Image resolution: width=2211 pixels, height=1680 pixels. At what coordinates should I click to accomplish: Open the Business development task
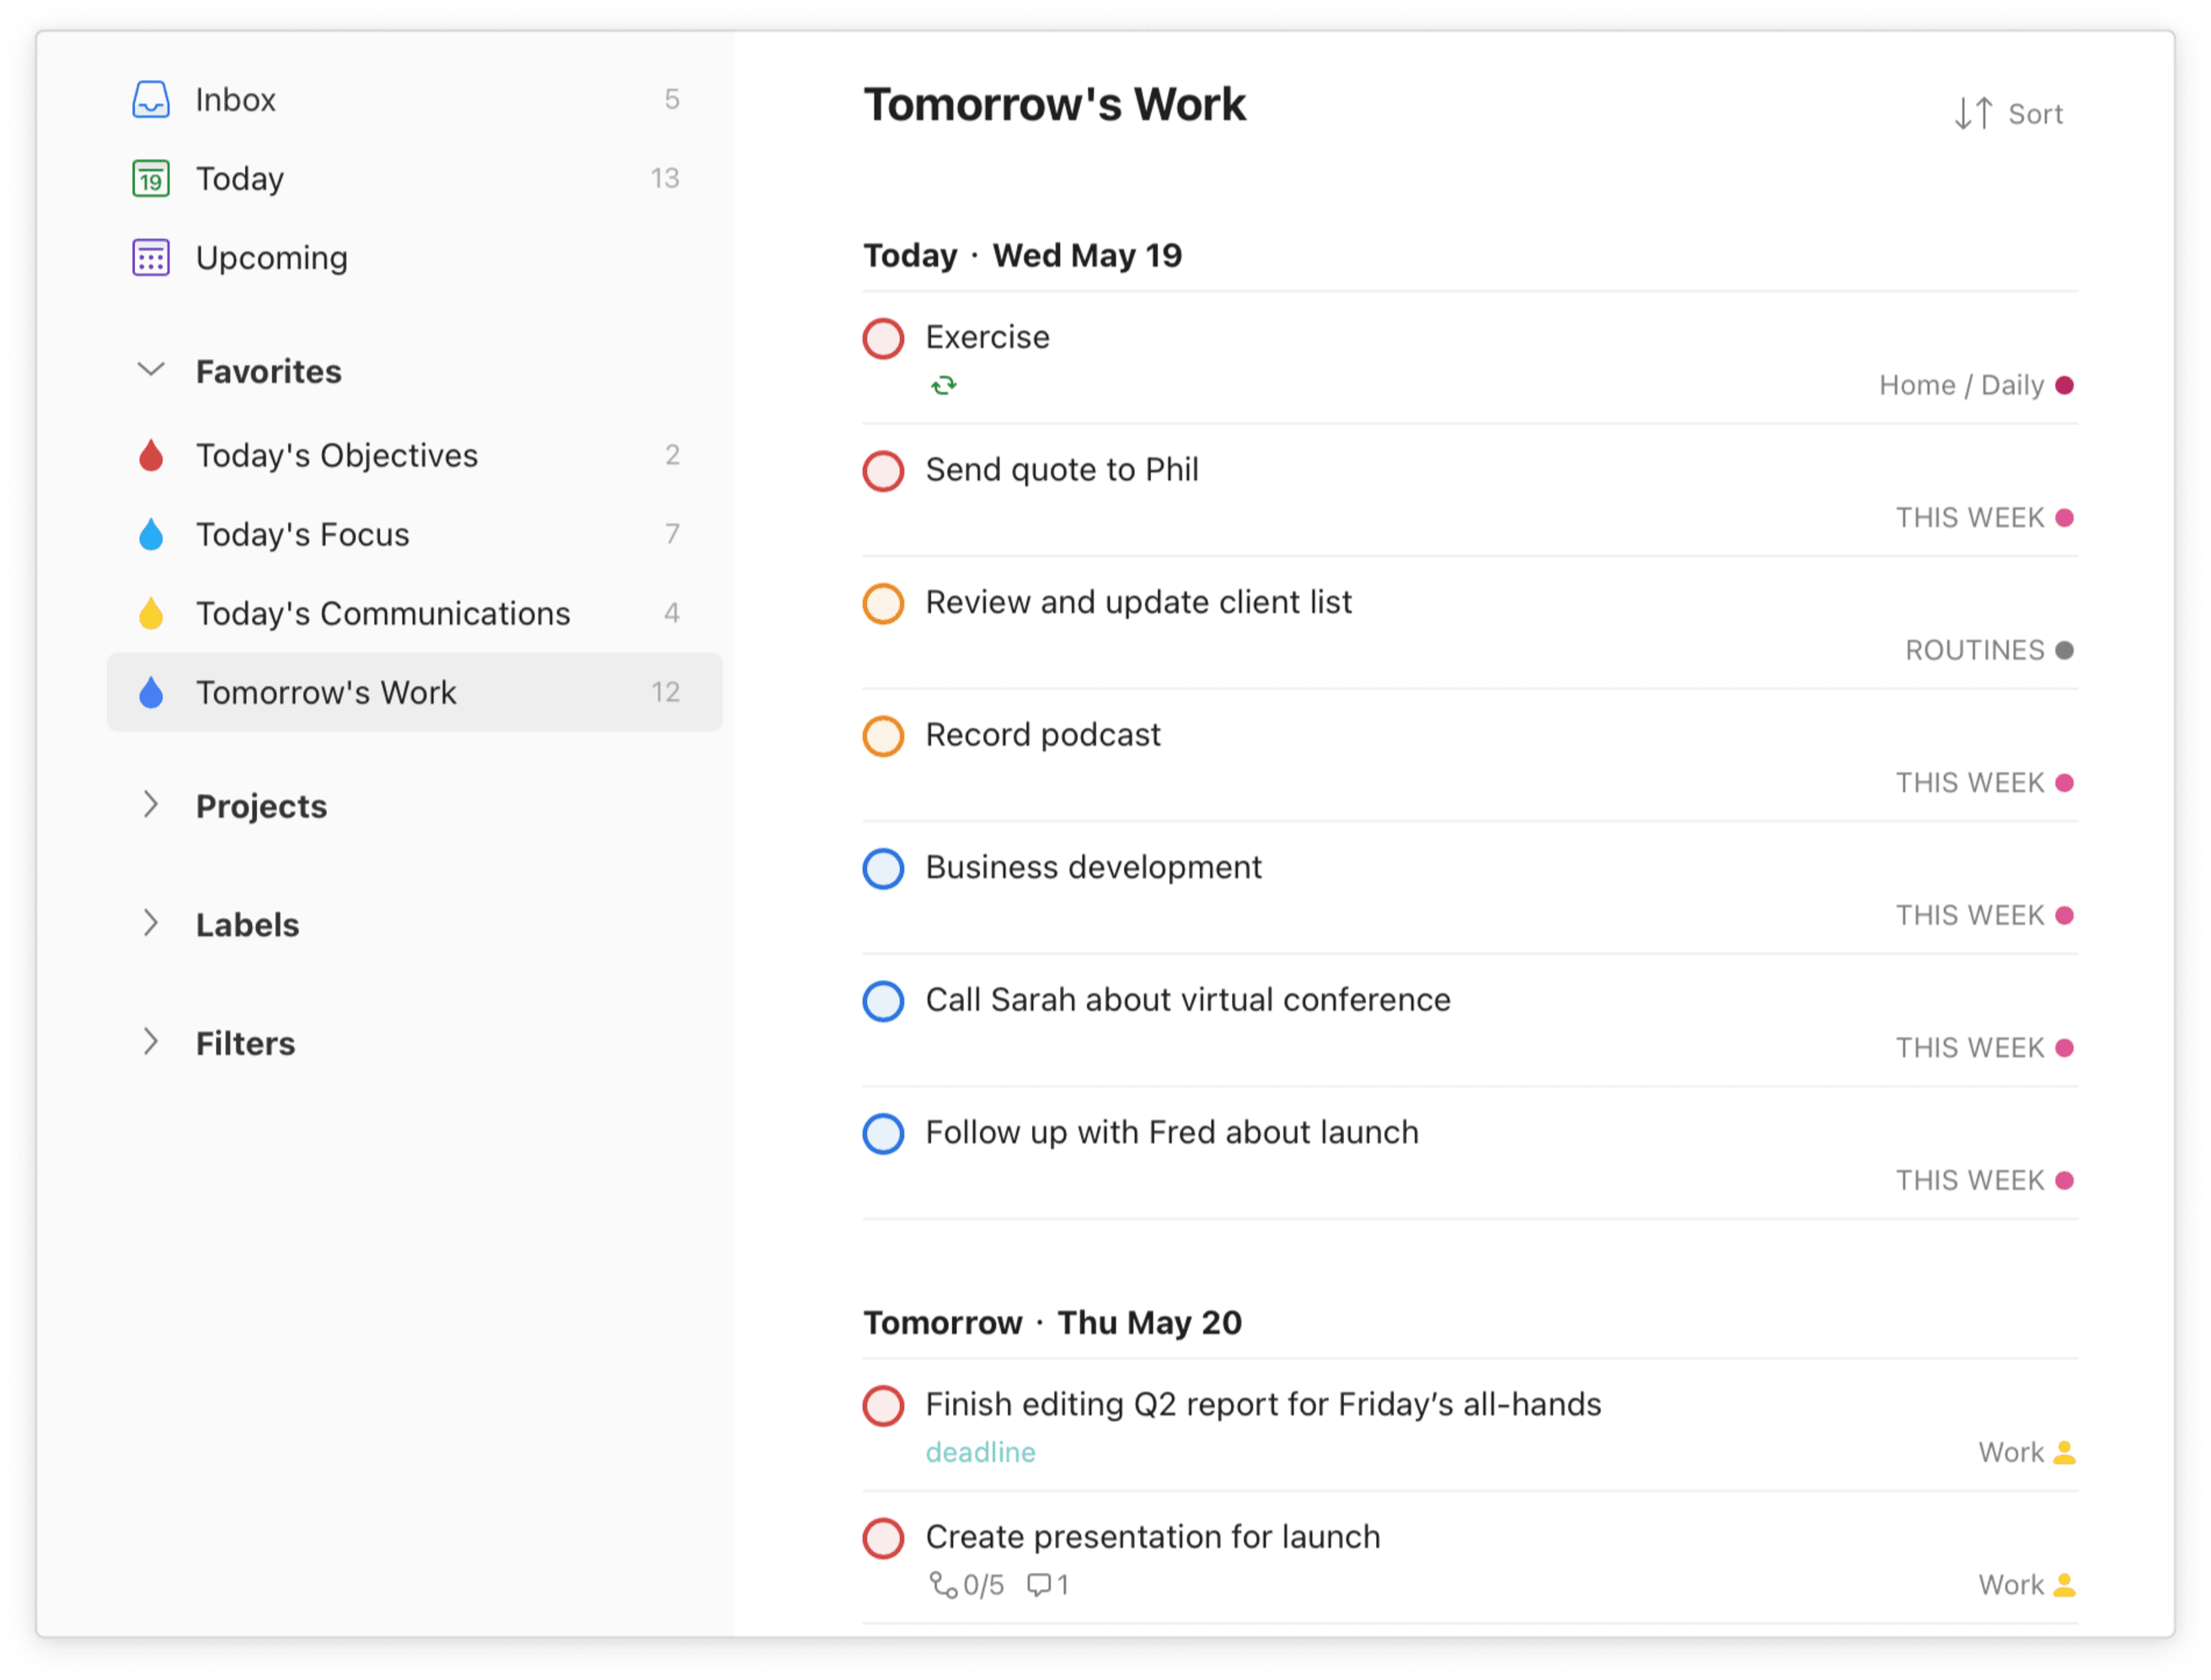point(1094,867)
